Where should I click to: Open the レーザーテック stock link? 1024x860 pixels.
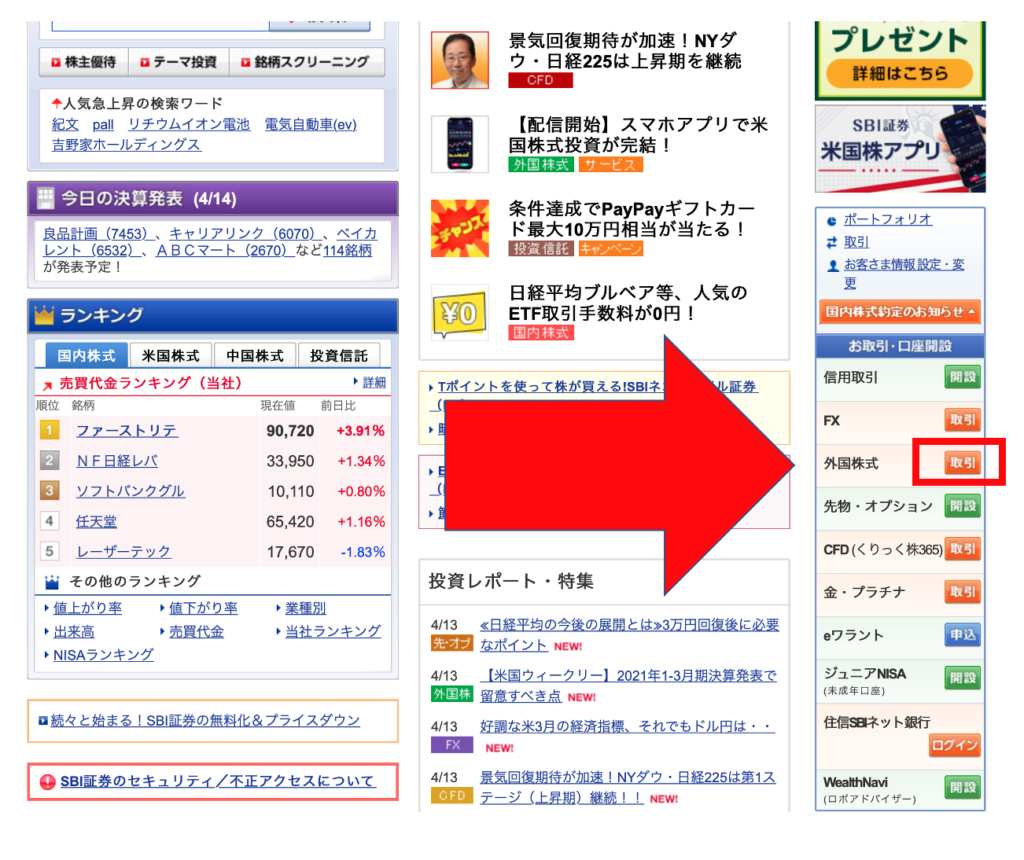[x=123, y=552]
